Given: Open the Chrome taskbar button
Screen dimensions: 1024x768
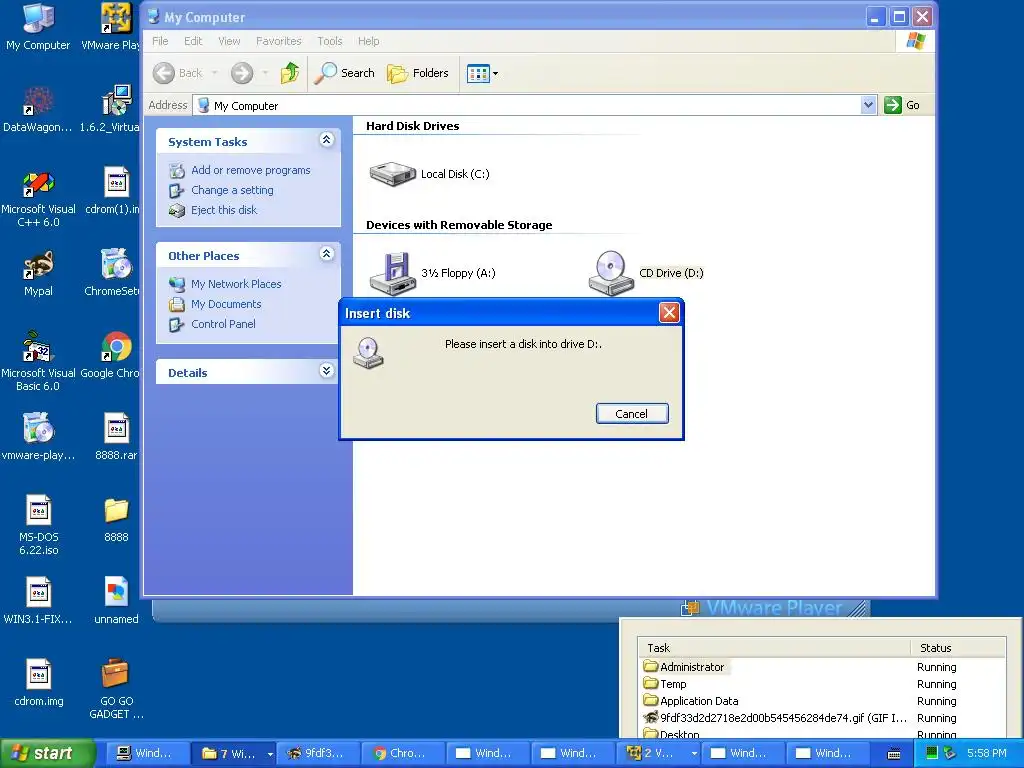Looking at the screenshot, I should pos(402,754).
